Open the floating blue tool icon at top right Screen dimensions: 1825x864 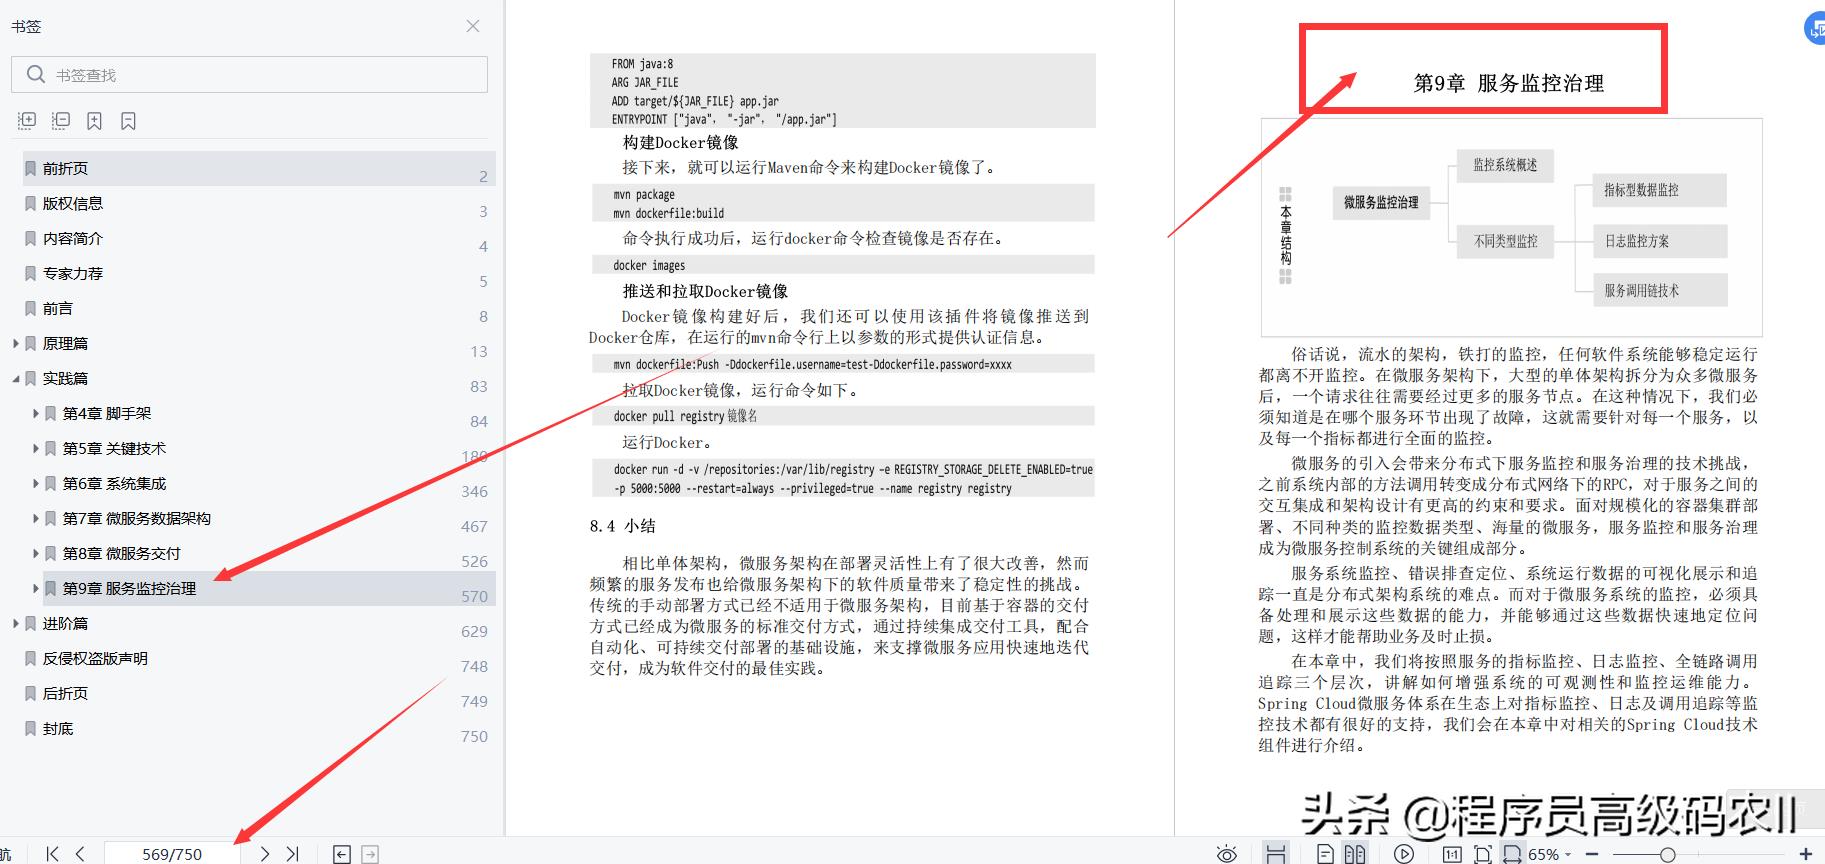1815,28
